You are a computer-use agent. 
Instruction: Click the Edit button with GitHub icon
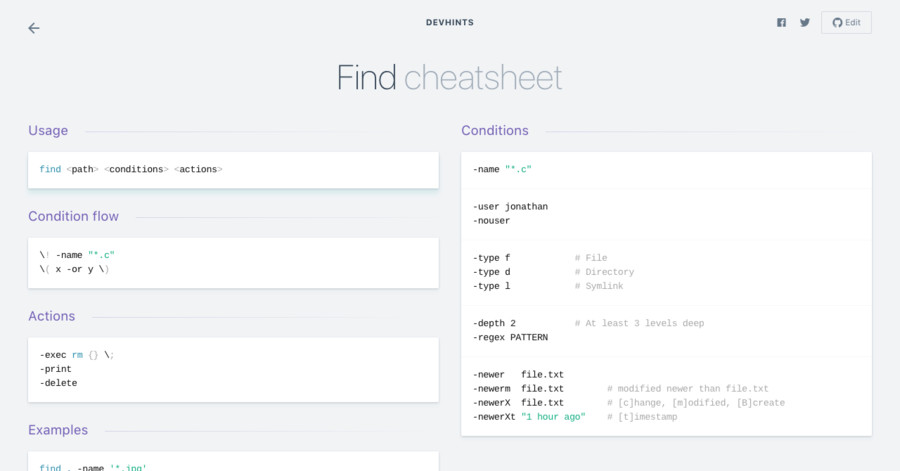click(x=846, y=22)
